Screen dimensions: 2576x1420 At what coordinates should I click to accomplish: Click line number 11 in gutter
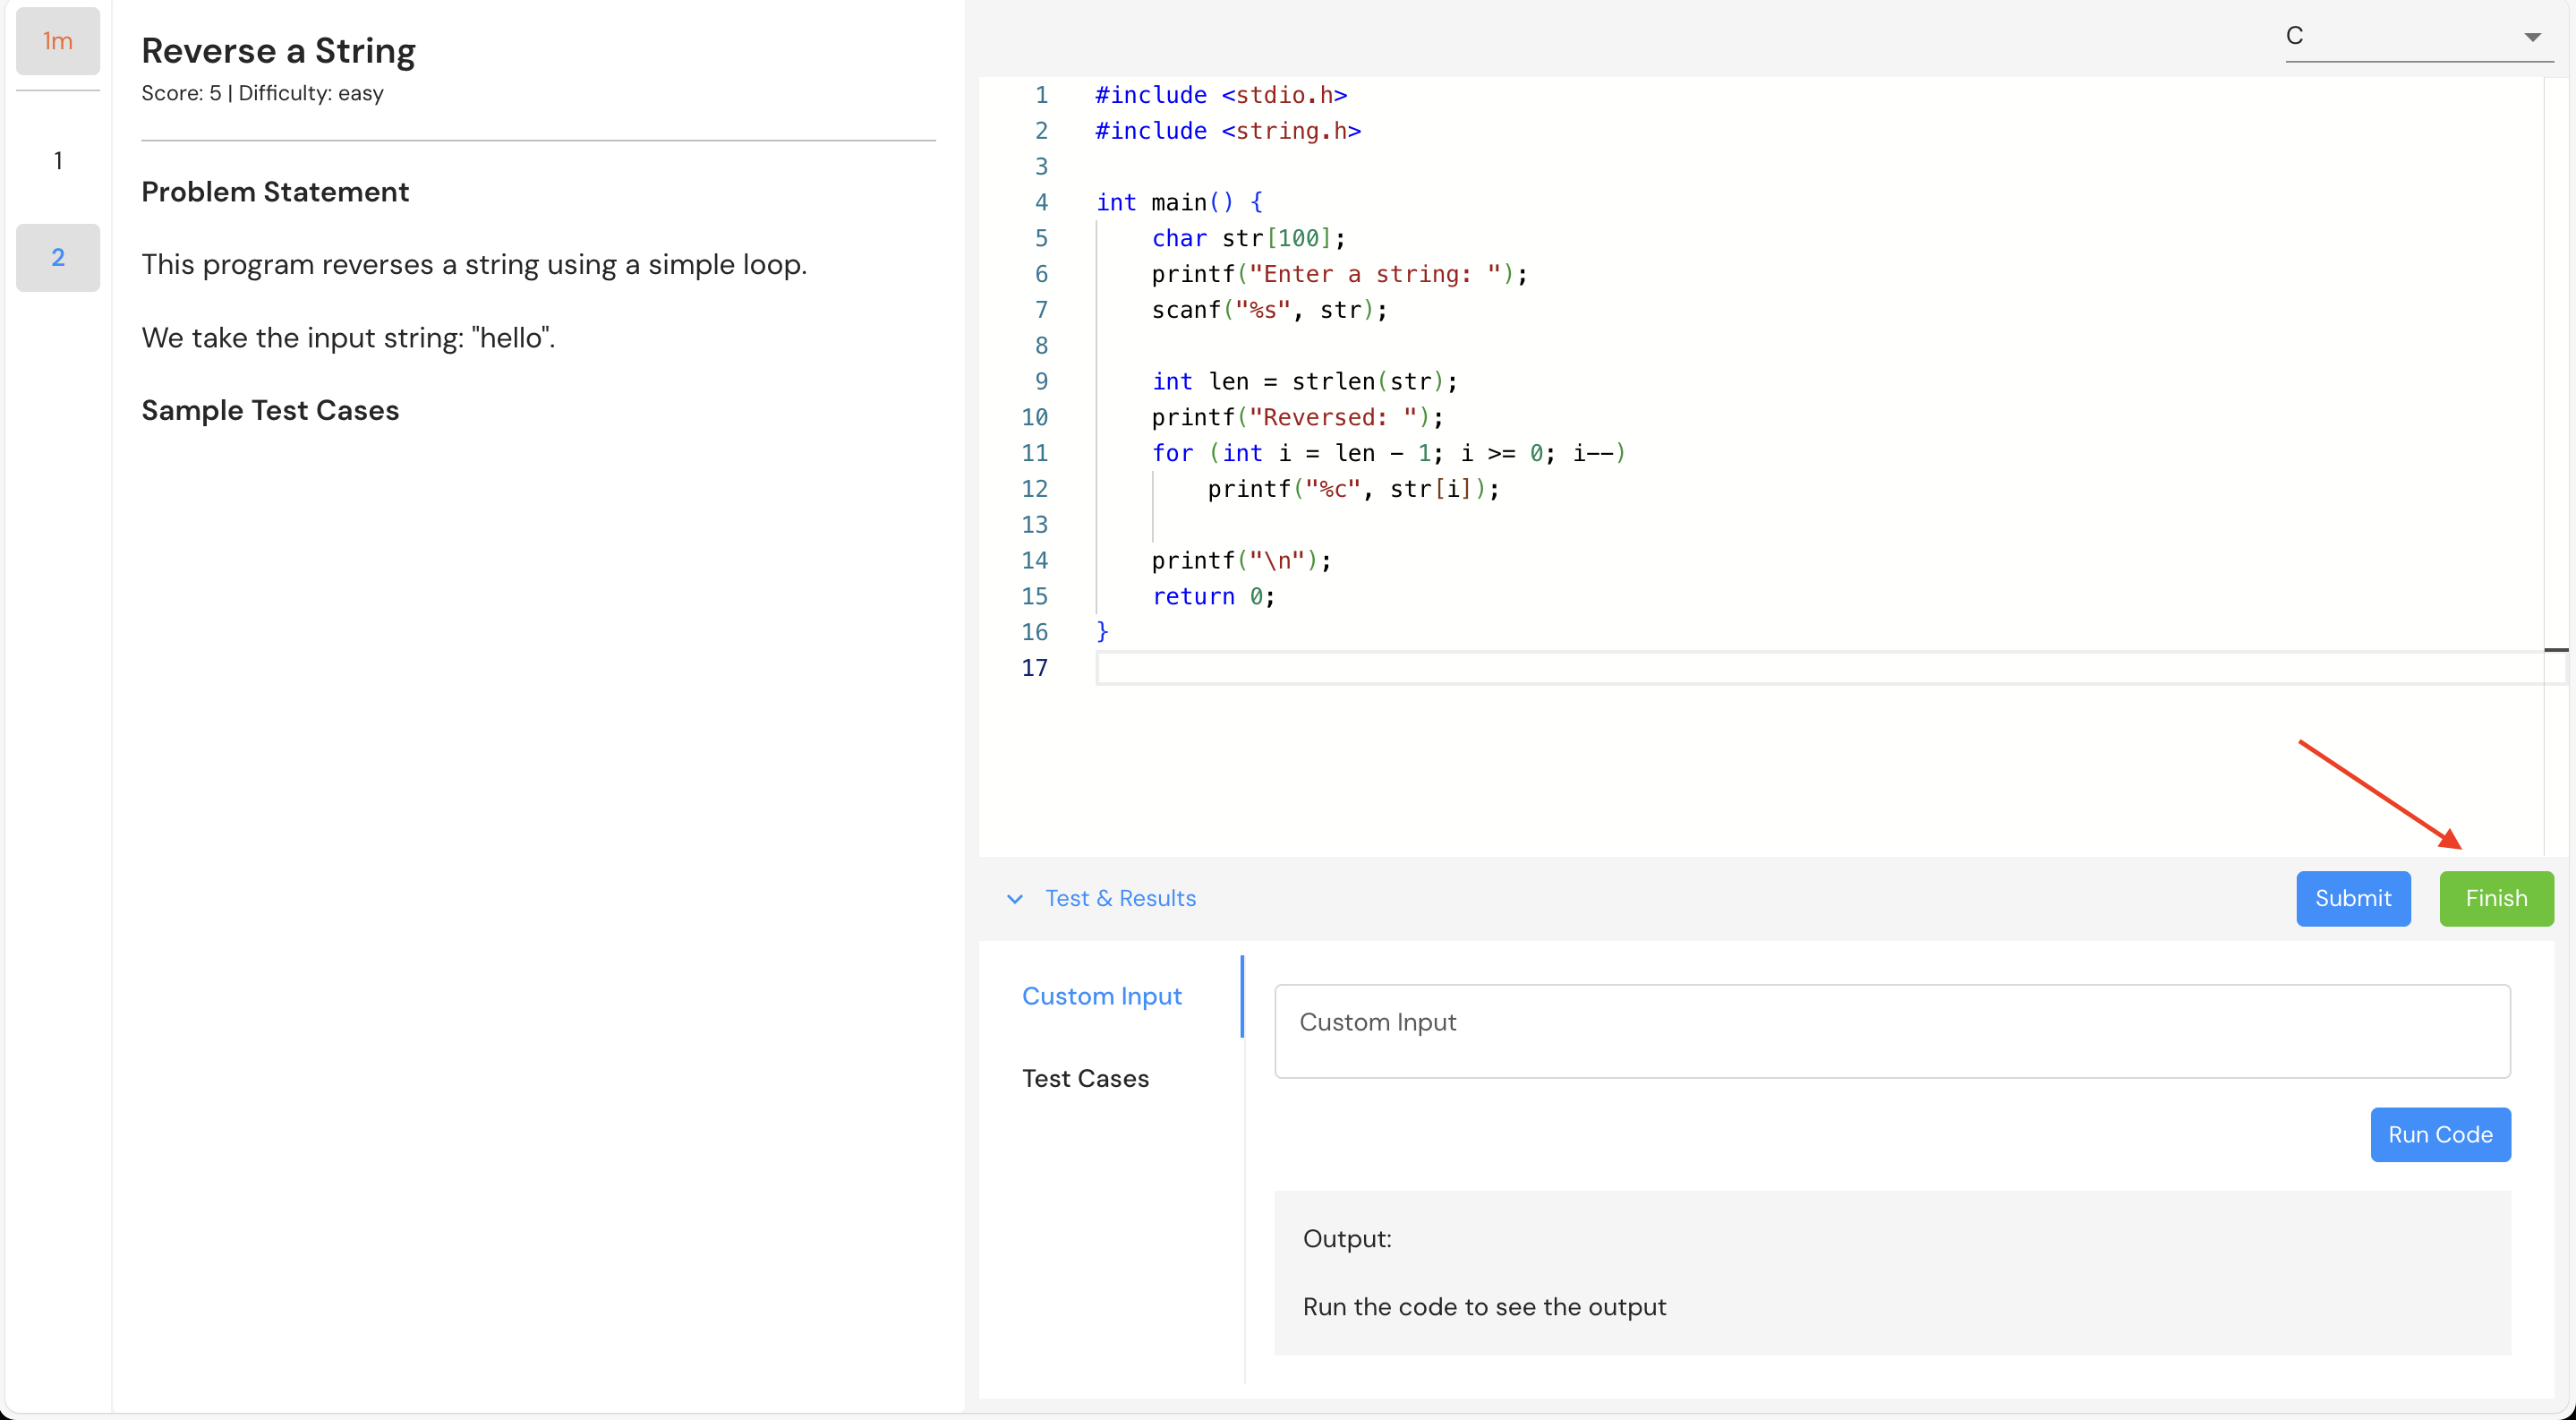(1034, 453)
